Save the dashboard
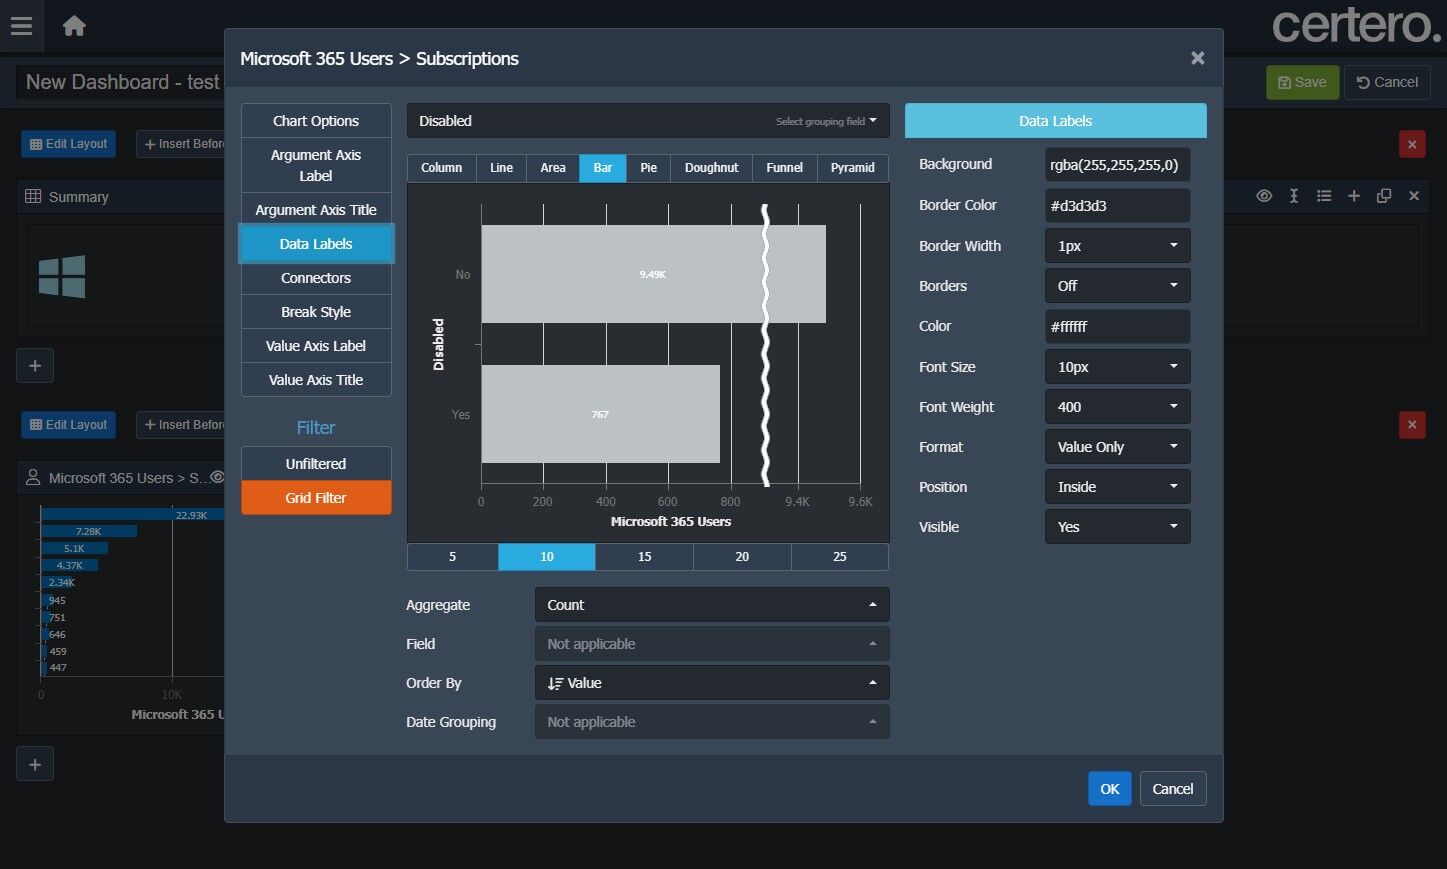 pos(1302,82)
